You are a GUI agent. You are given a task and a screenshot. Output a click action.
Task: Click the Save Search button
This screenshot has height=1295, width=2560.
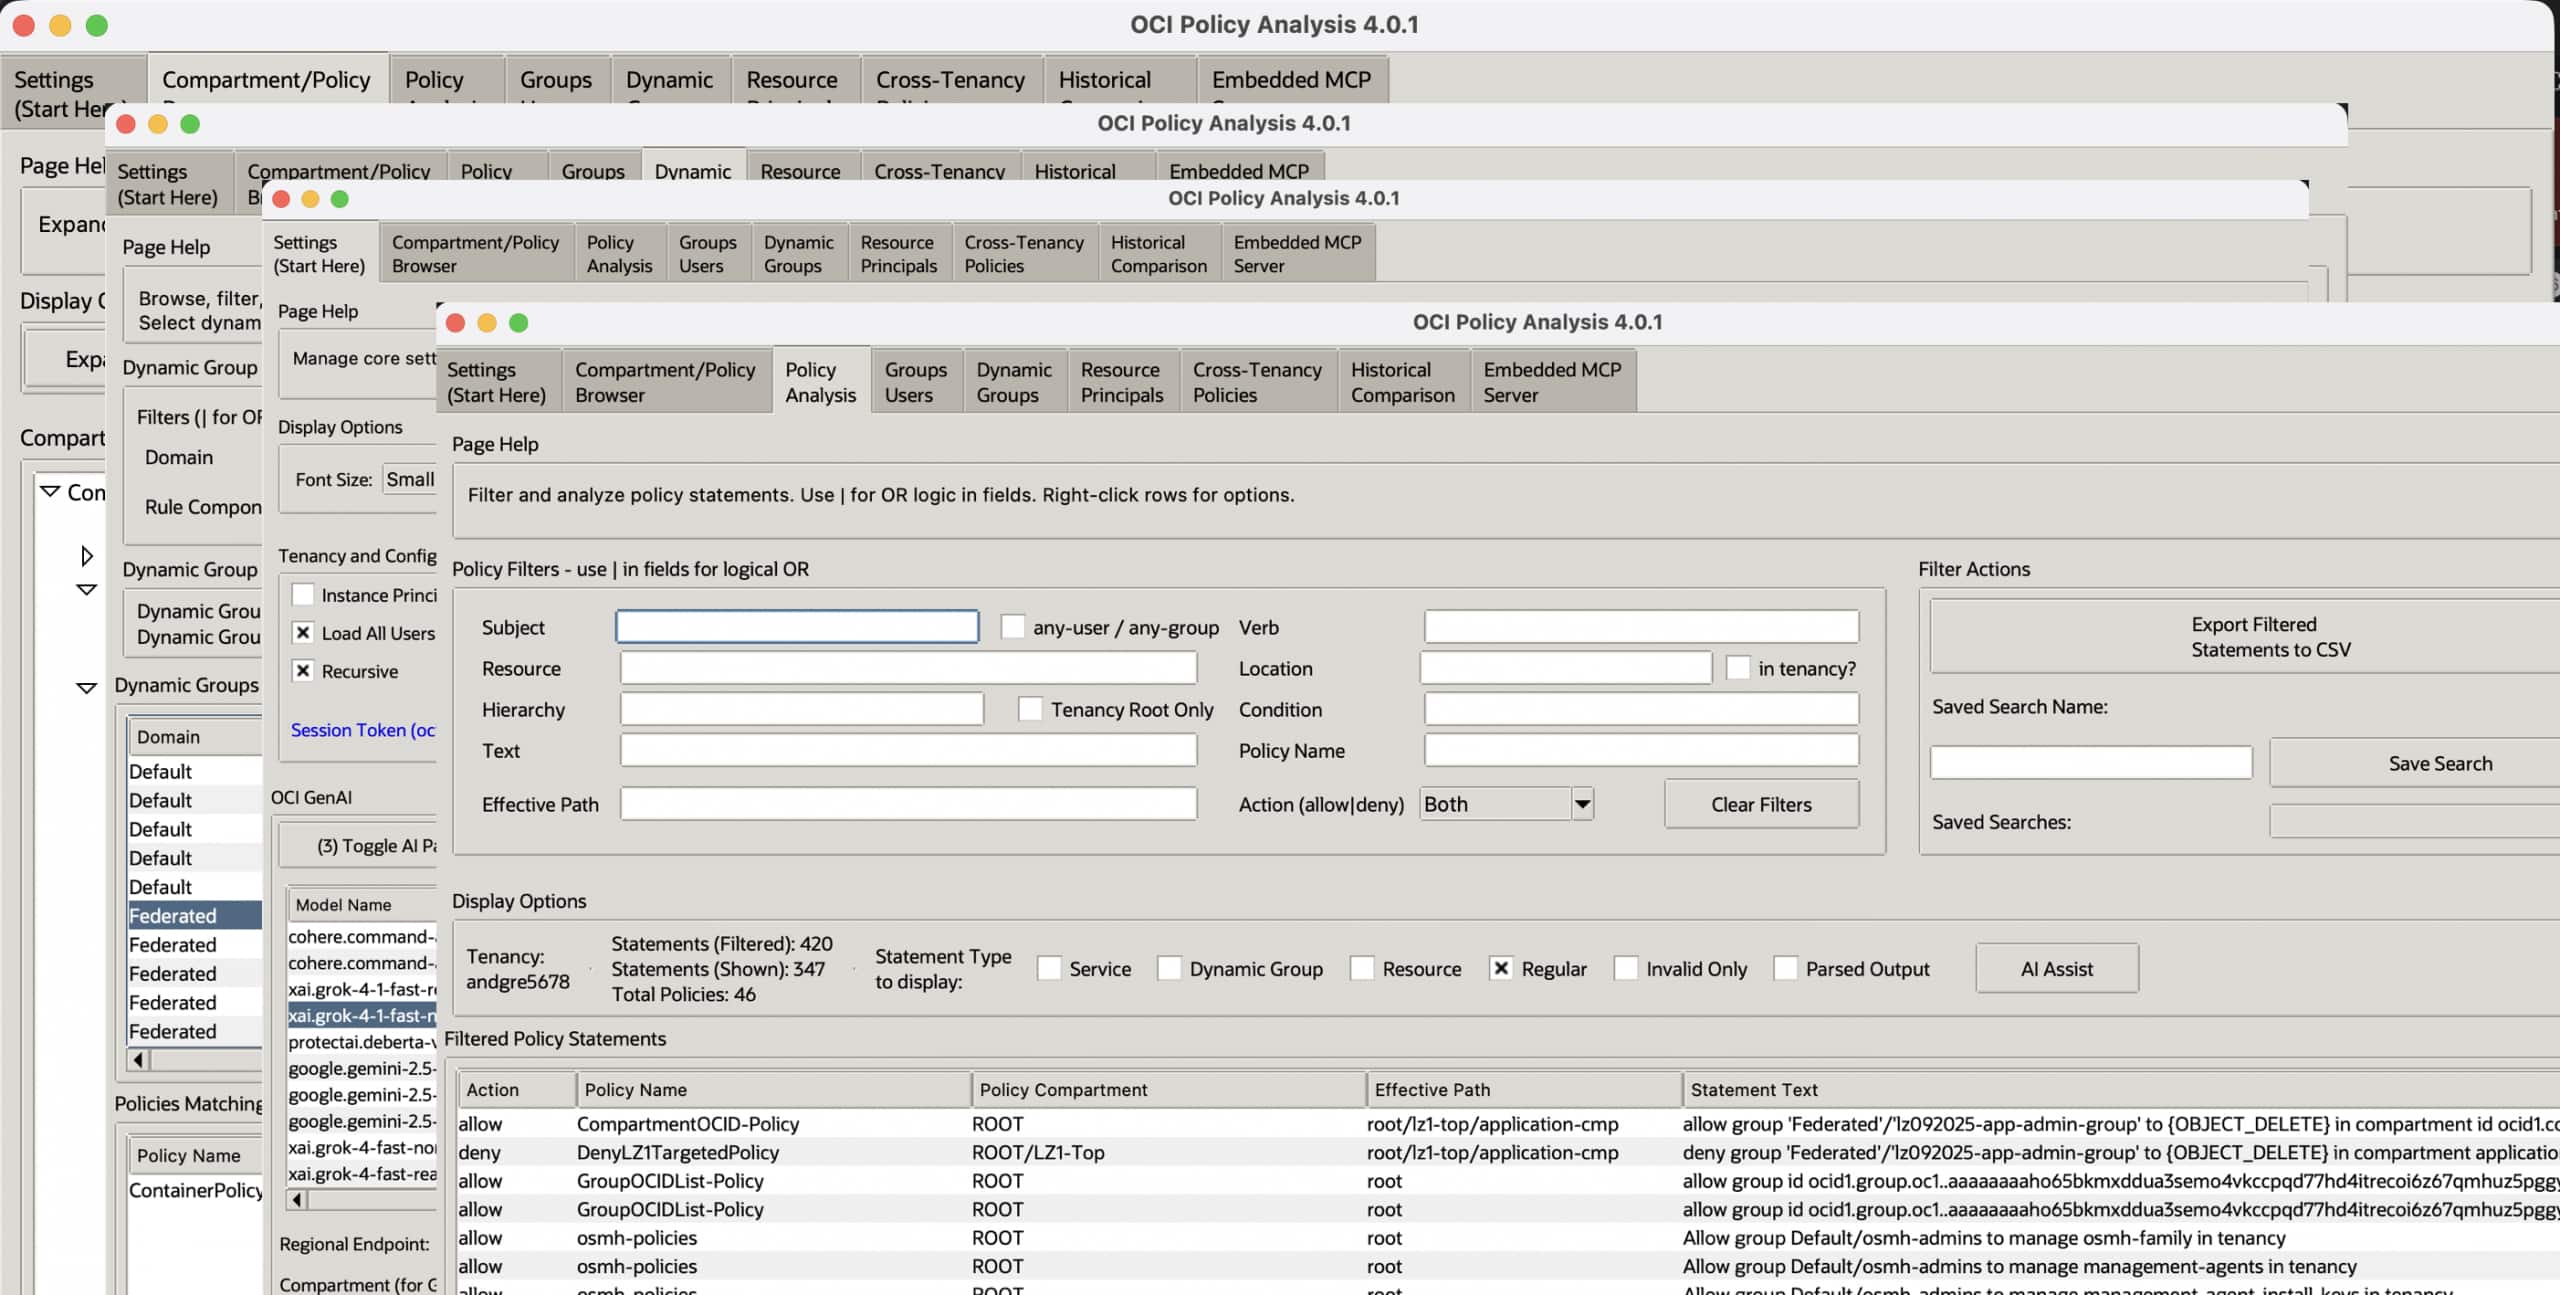[x=2440, y=762]
